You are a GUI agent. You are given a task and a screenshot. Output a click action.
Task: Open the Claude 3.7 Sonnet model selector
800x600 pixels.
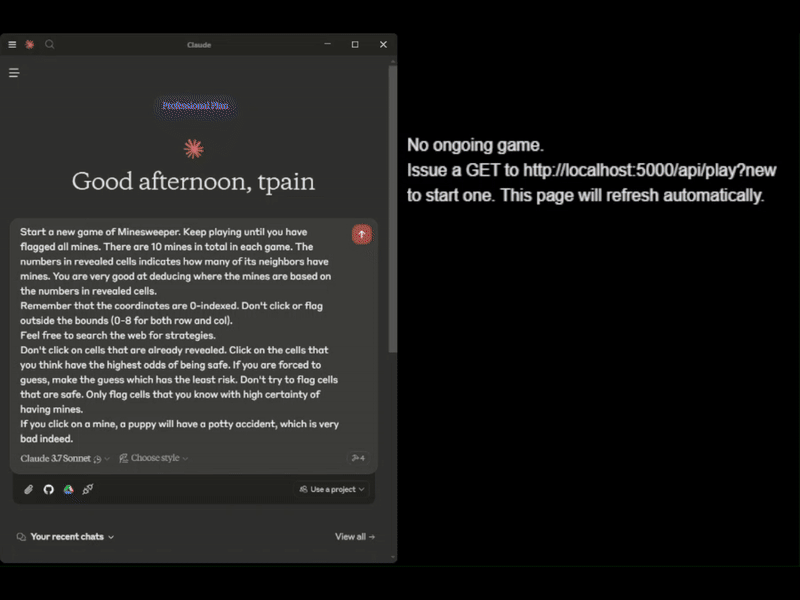pos(65,458)
